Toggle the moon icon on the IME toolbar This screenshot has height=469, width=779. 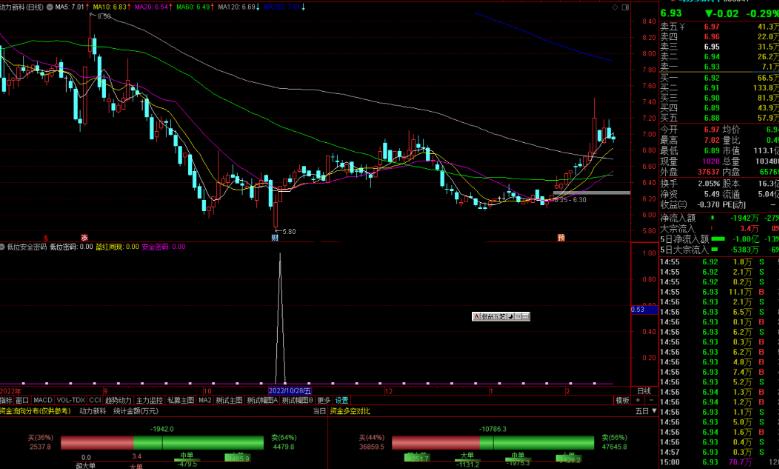[x=510, y=316]
